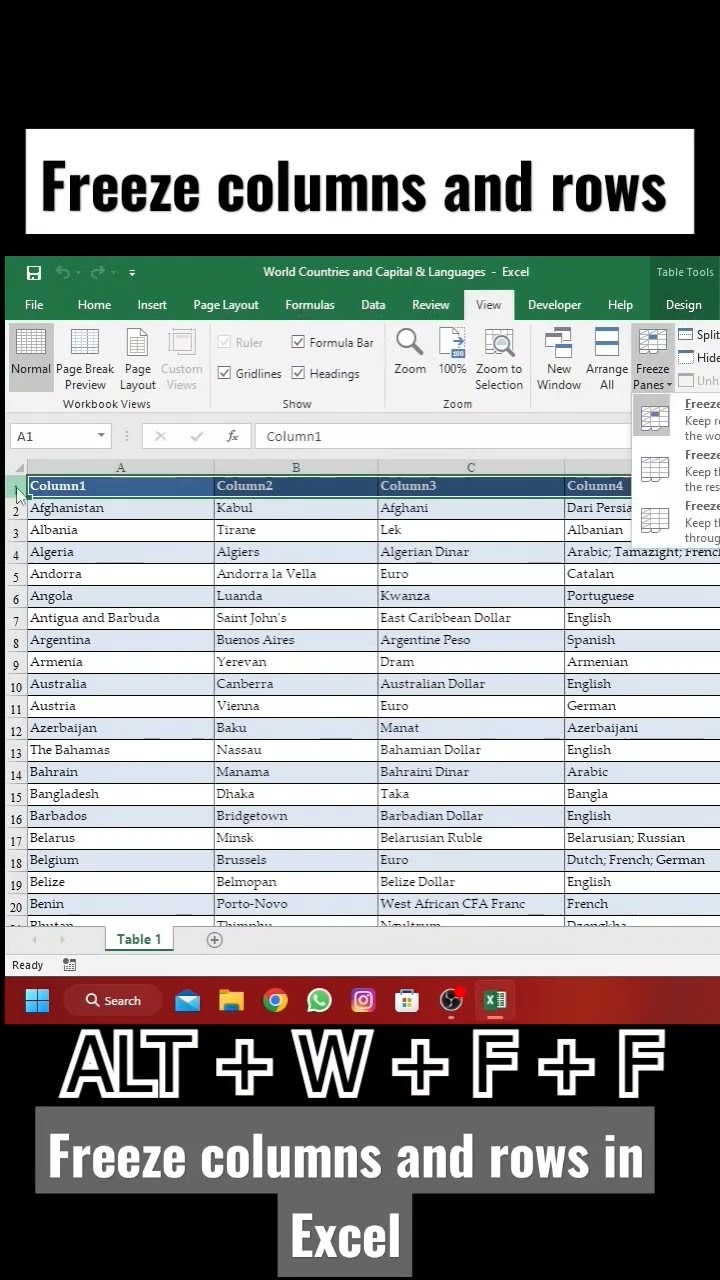Viewport: 720px width, 1280px height.
Task: Select column B header
Action: click(296, 467)
